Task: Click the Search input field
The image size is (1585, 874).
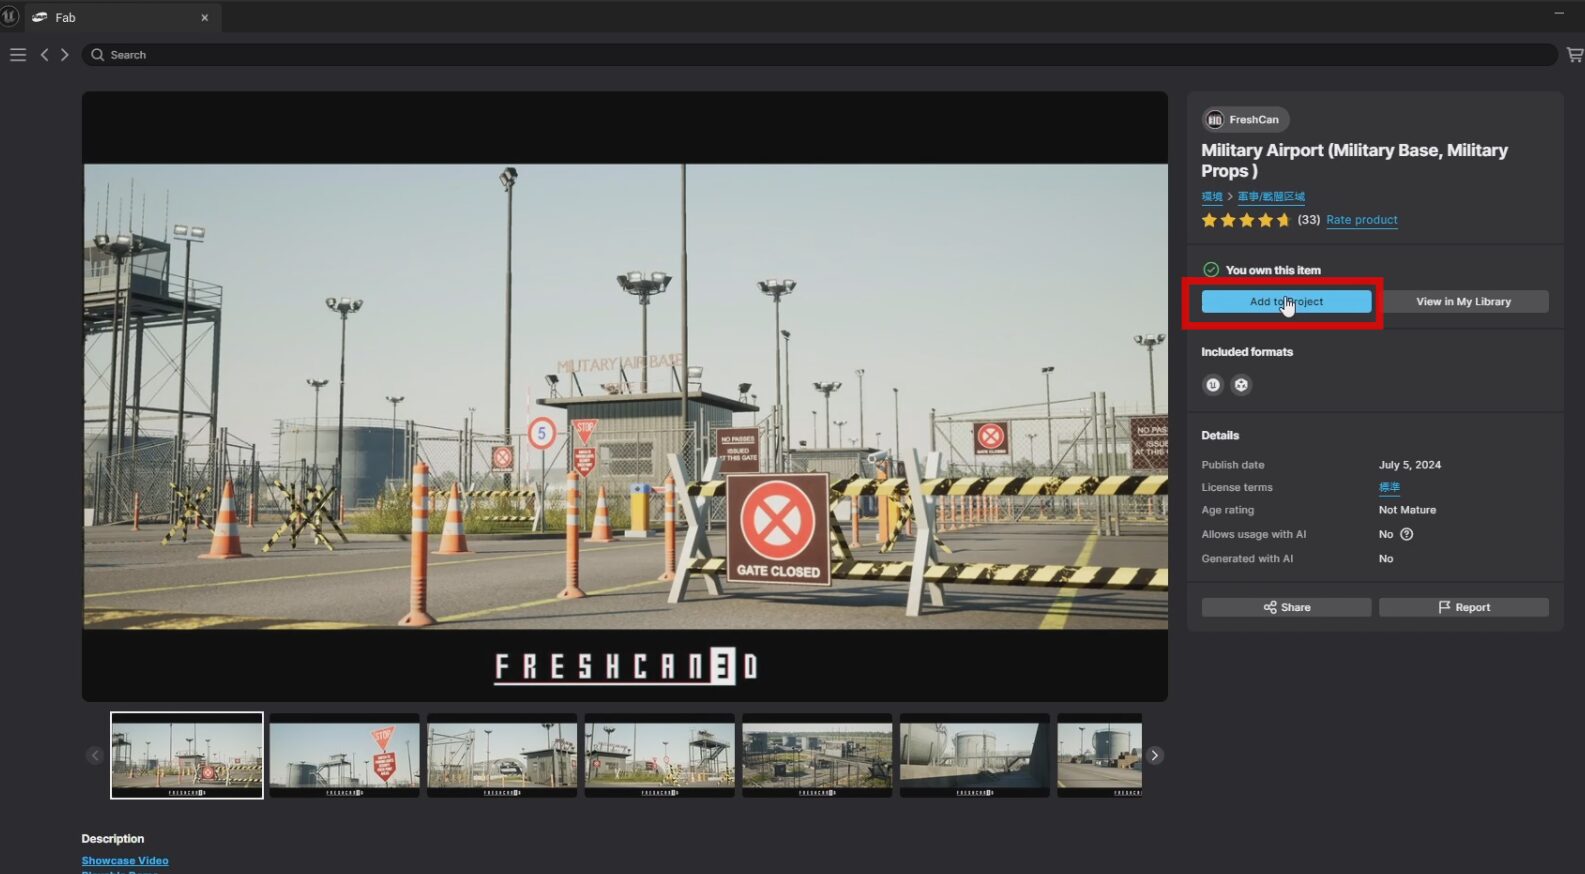Action: pos(819,55)
